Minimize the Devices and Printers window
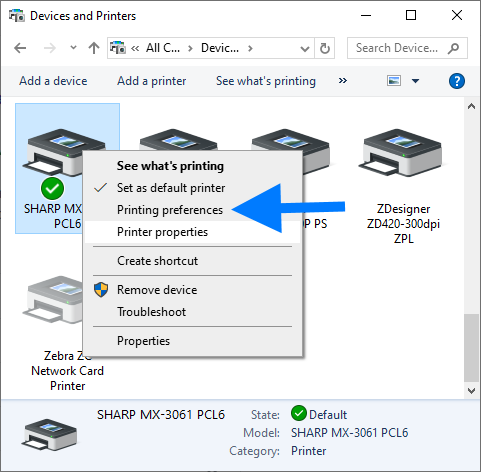 [366, 15]
